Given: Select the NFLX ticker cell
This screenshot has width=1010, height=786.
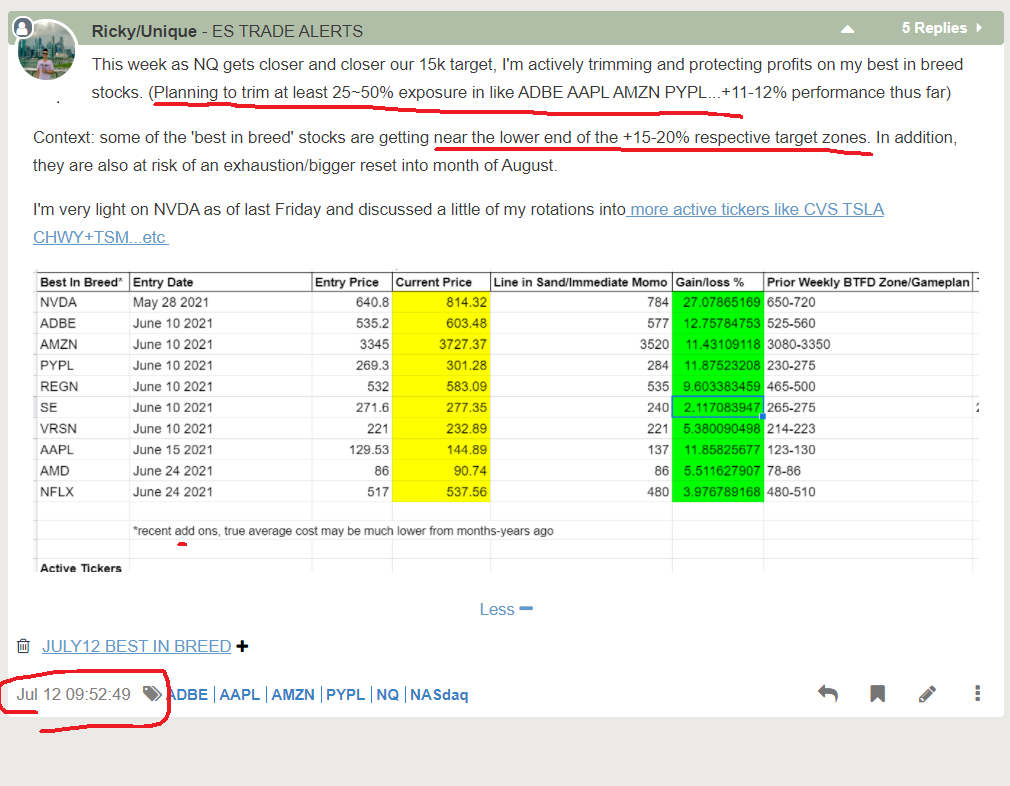Looking at the screenshot, I should tap(83, 492).
